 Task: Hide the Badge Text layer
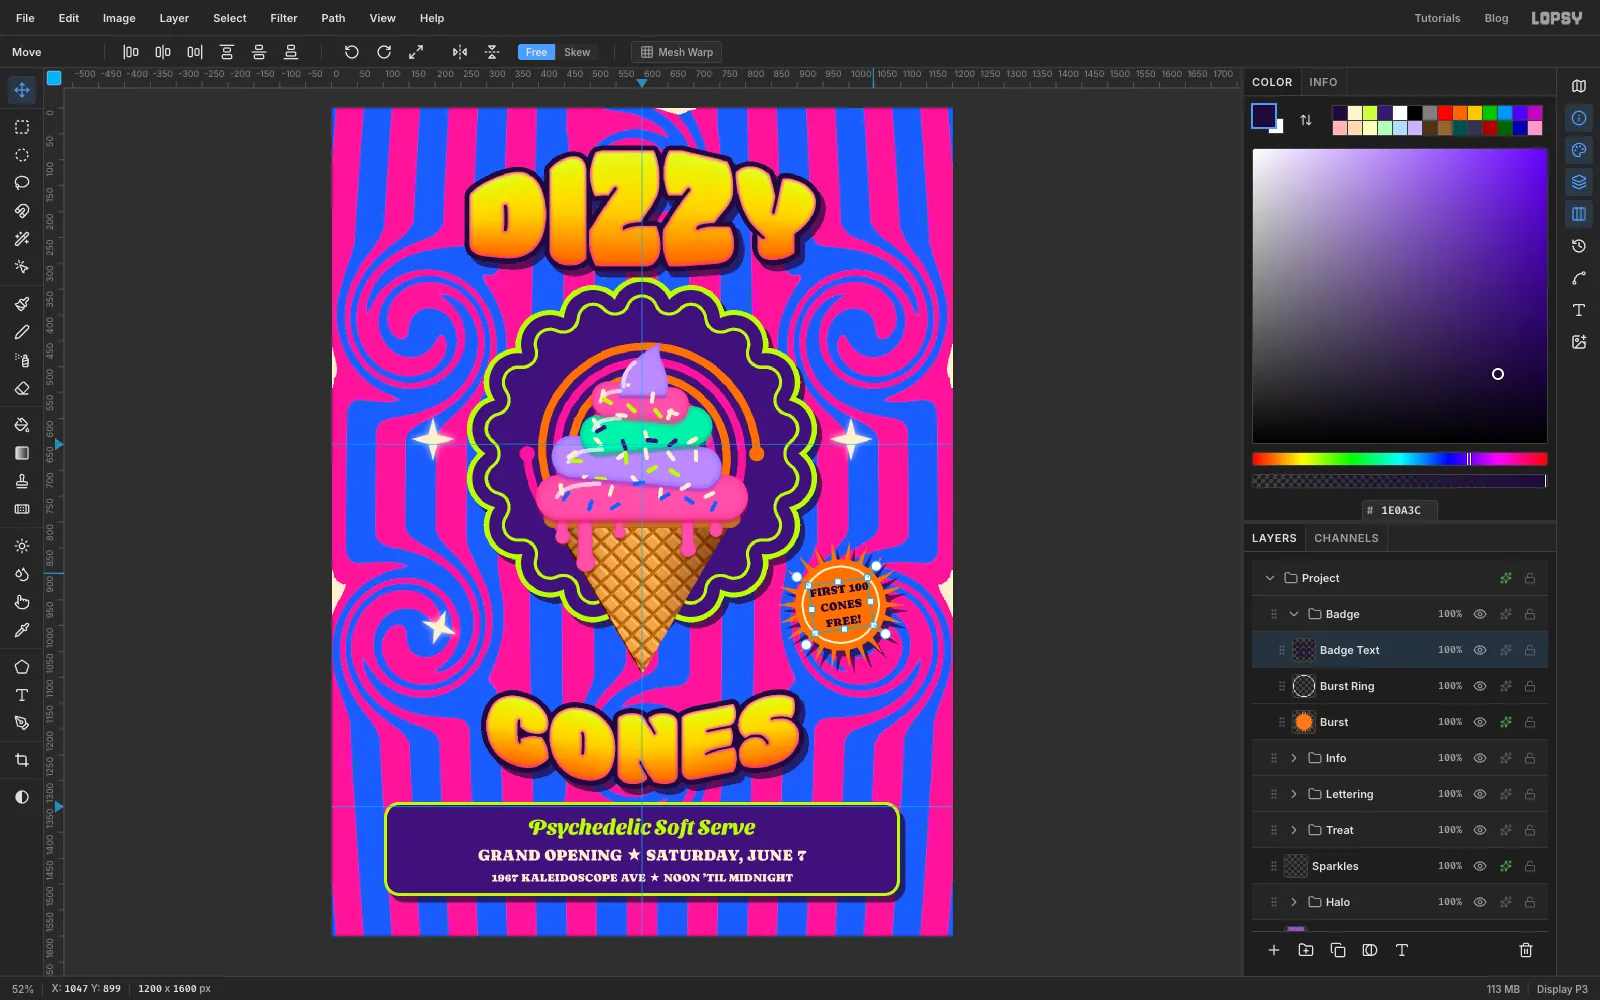coord(1480,650)
